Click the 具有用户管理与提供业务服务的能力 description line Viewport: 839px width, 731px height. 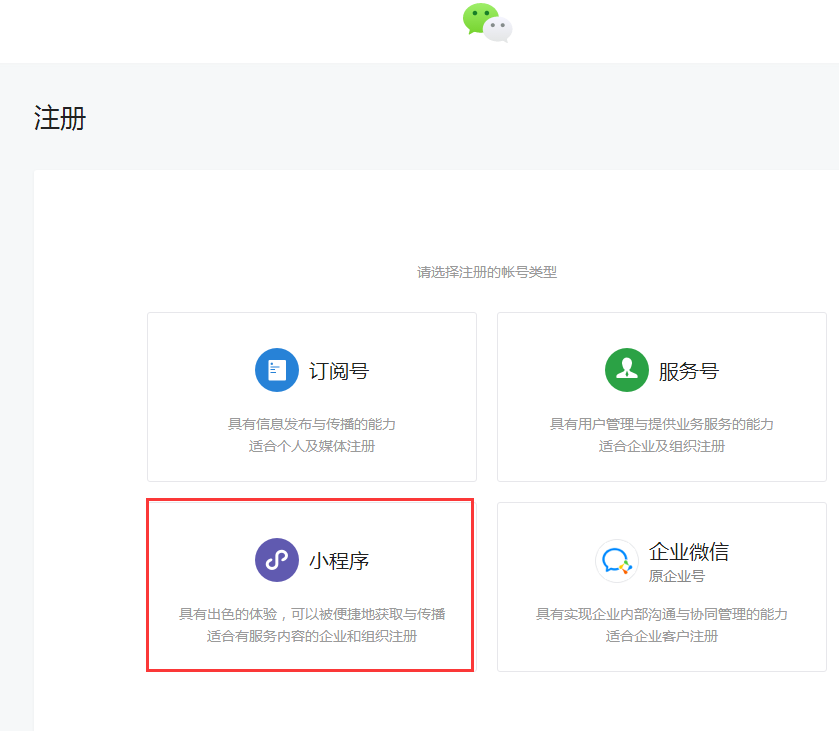(662, 424)
